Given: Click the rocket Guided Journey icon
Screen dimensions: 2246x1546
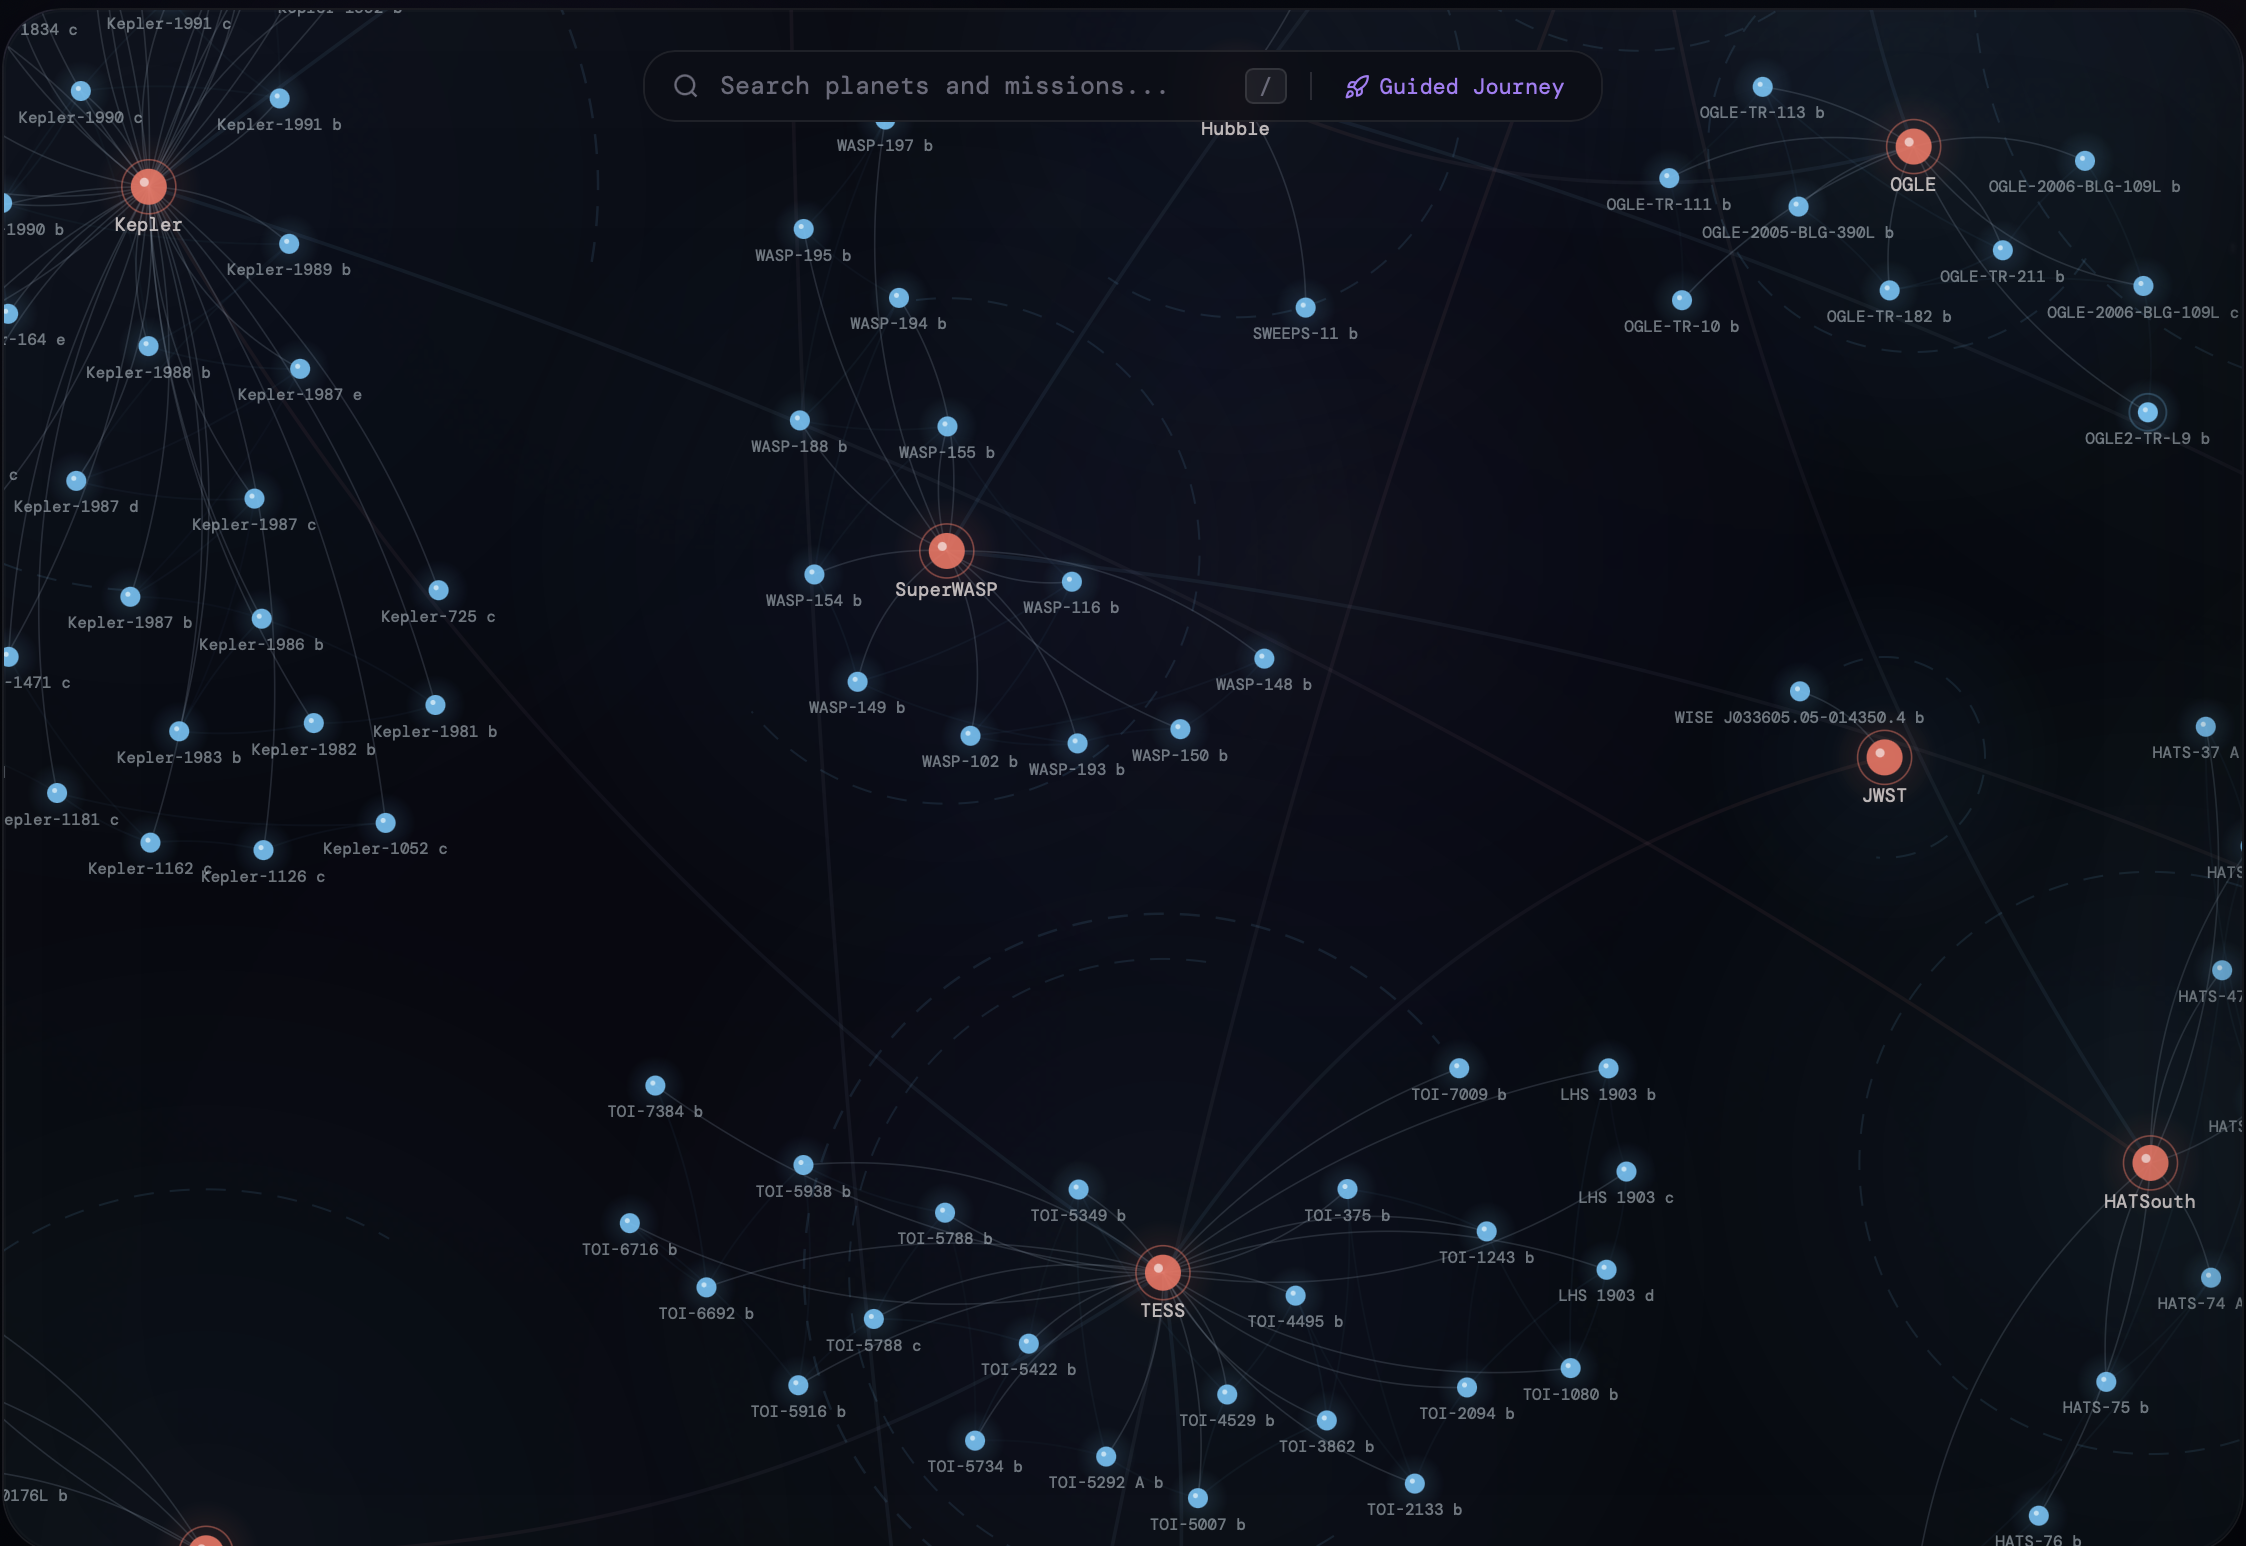Looking at the screenshot, I should coord(1356,87).
